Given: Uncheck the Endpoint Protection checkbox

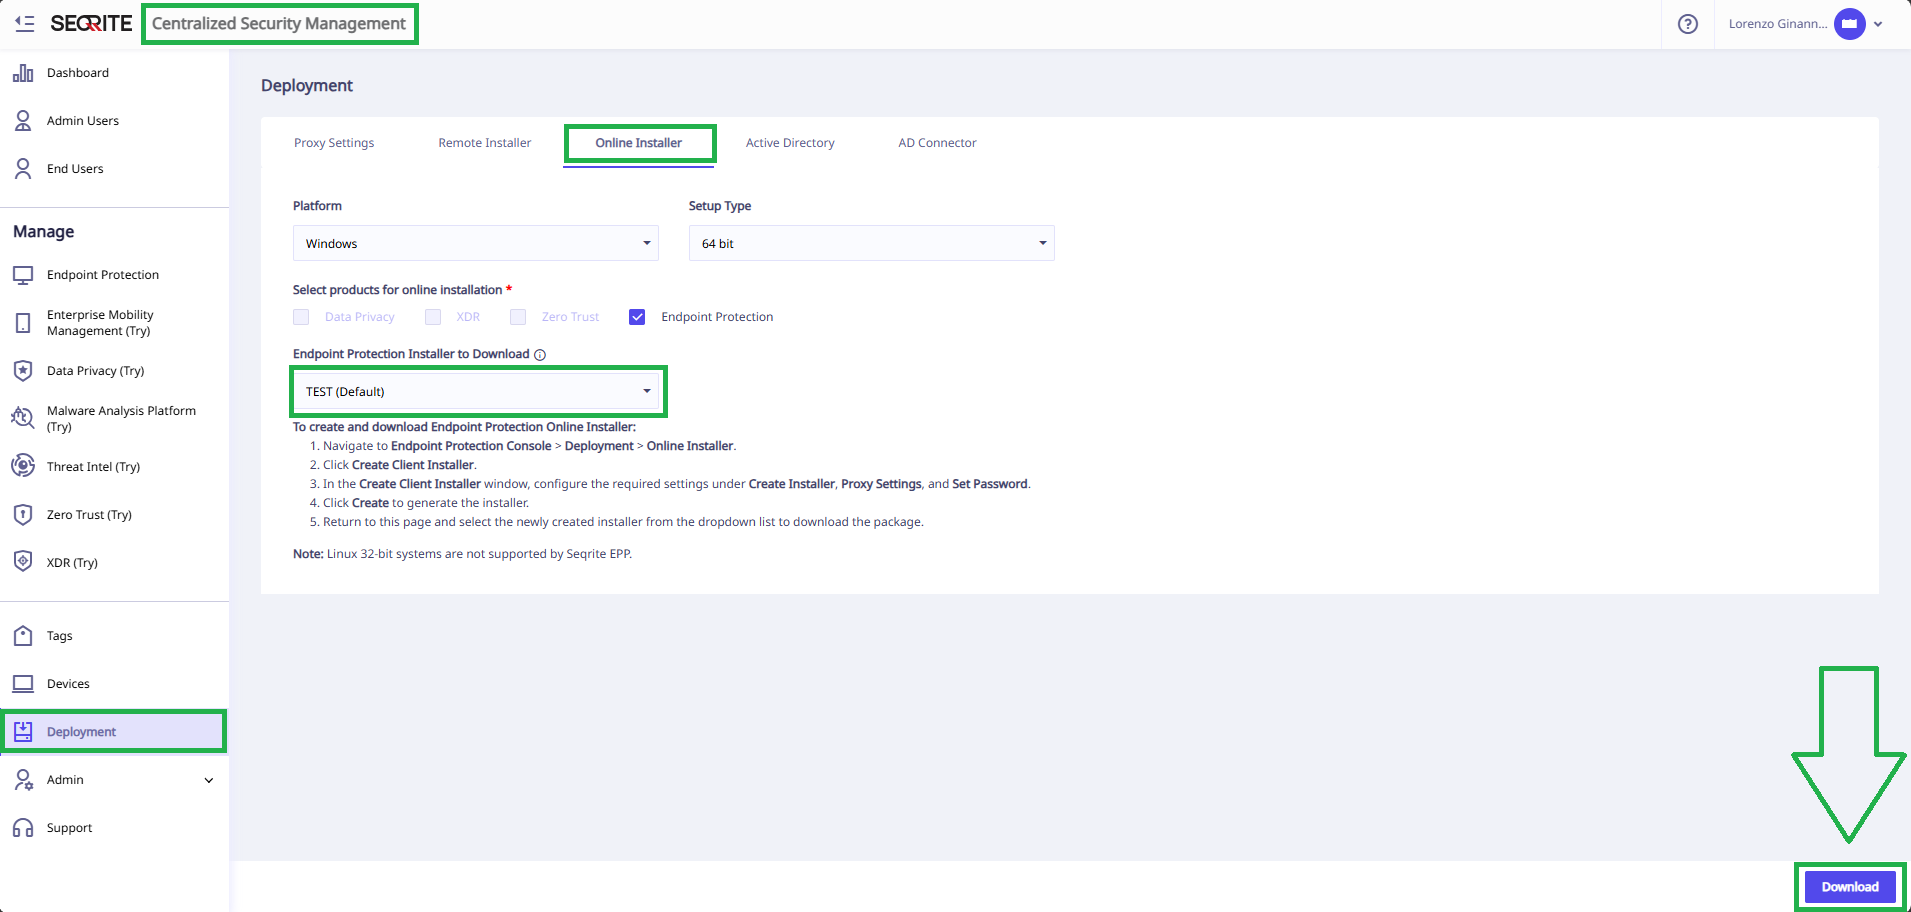Looking at the screenshot, I should point(637,317).
